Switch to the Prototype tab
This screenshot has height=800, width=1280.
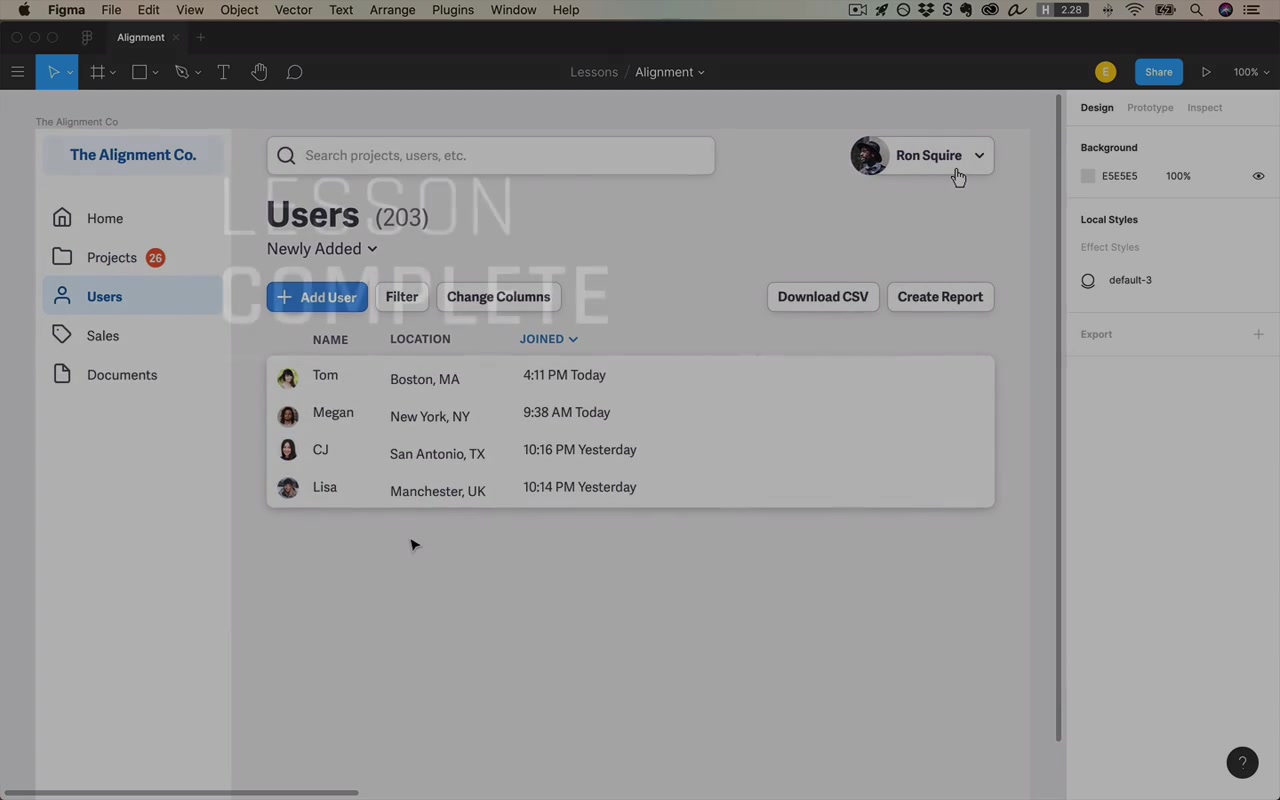[1150, 107]
